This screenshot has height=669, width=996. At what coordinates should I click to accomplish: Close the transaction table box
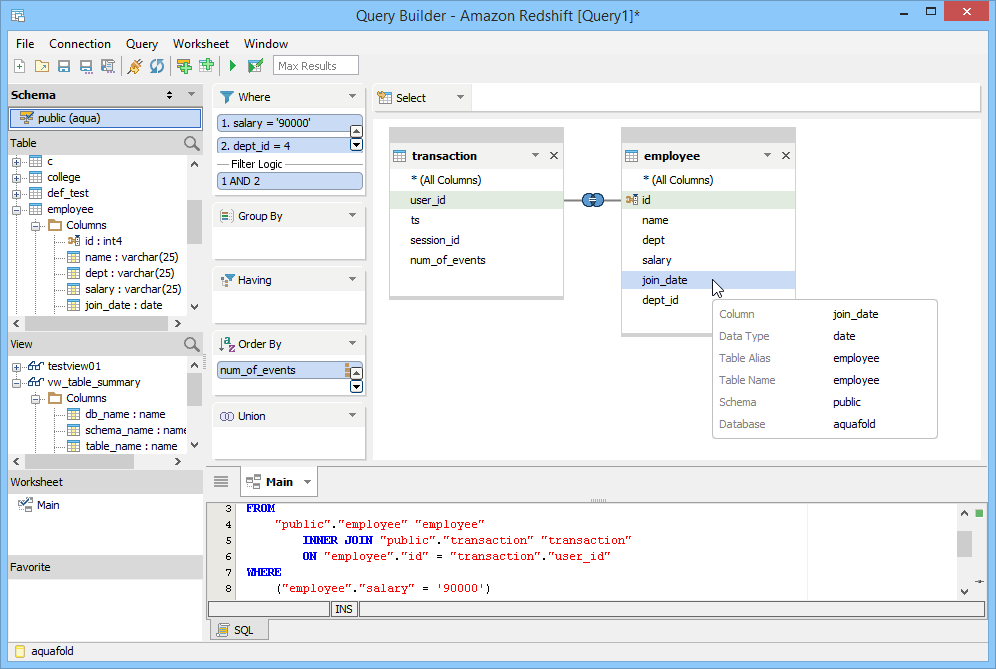click(x=554, y=156)
